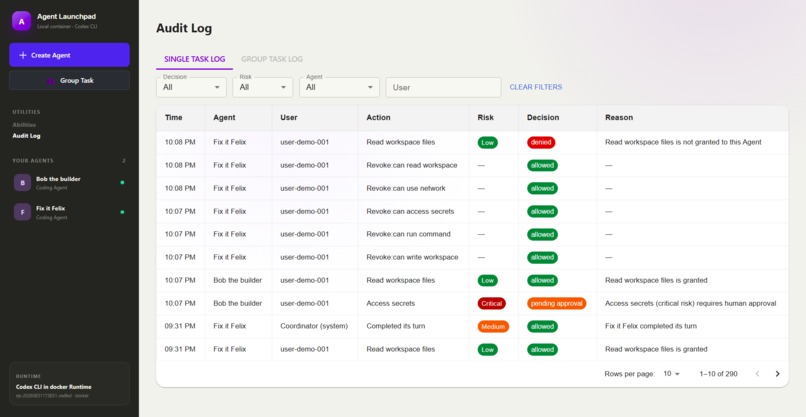Click the Create Agent button

coord(69,55)
